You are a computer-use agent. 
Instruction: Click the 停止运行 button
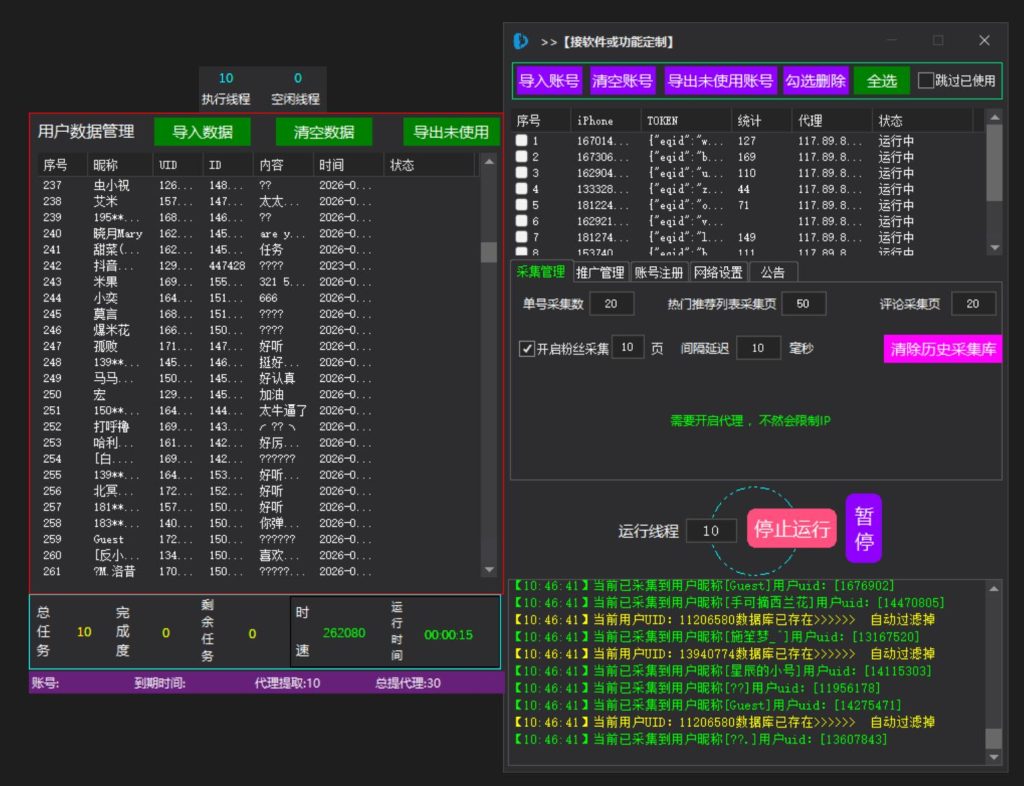[x=792, y=528]
